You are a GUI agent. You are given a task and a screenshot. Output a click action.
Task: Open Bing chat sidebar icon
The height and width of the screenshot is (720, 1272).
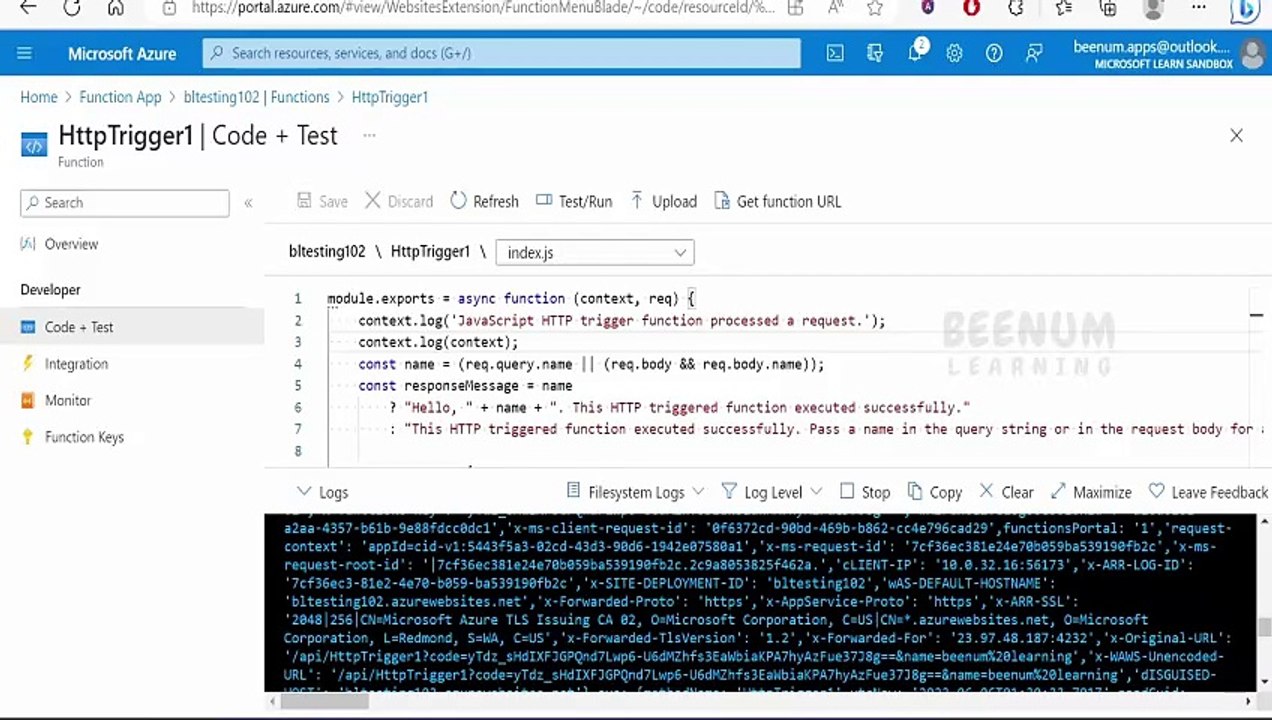click(x=1245, y=10)
